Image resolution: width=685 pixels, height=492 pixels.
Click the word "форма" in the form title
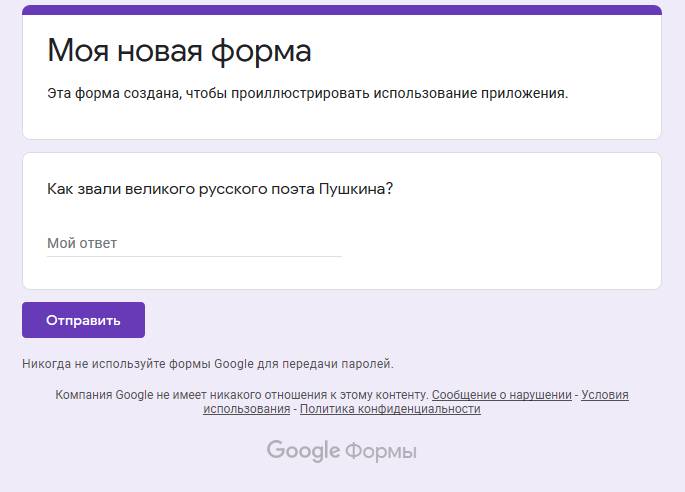[x=265, y=50]
